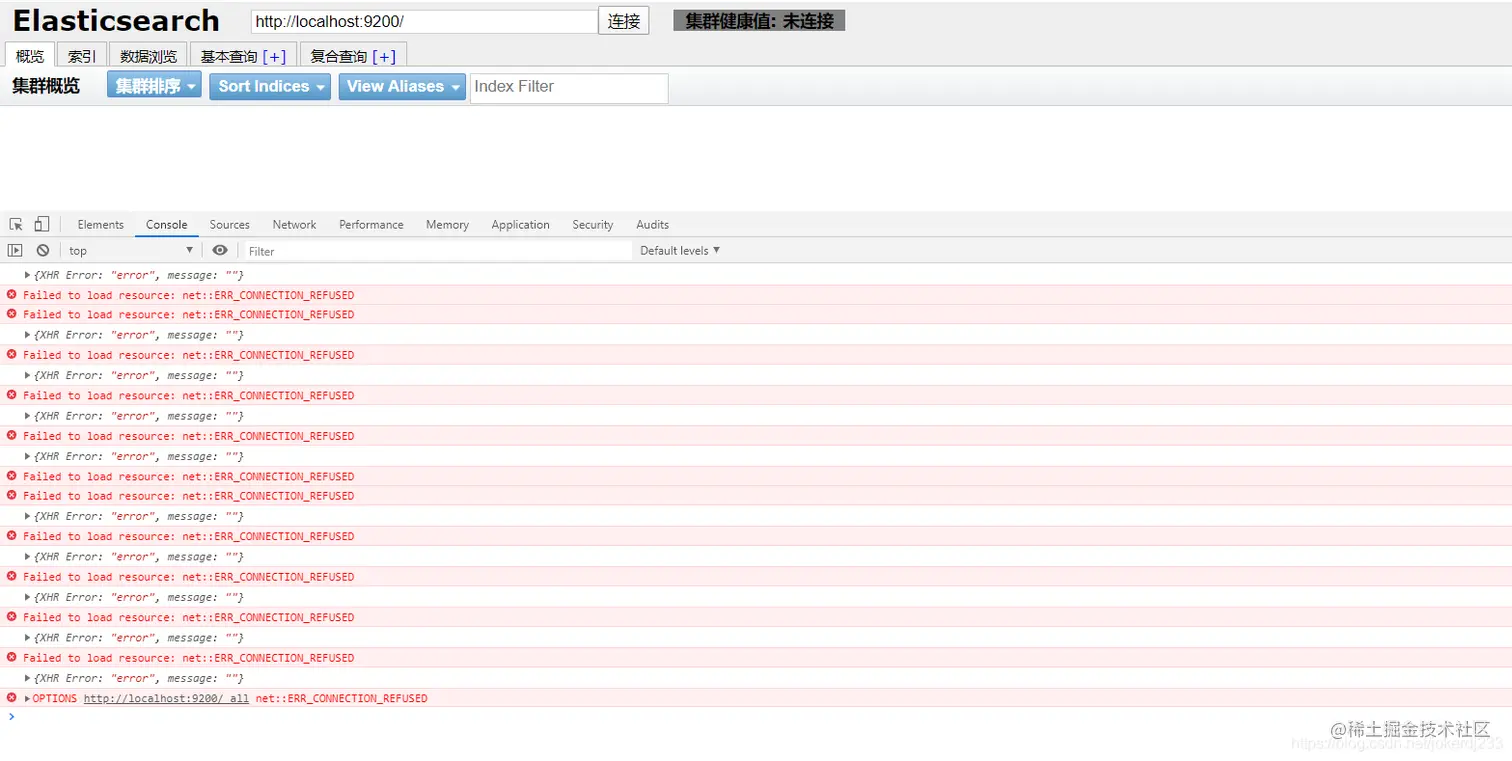1512x761 pixels.
Task: Open the Memory DevTools tab
Action: click(447, 224)
